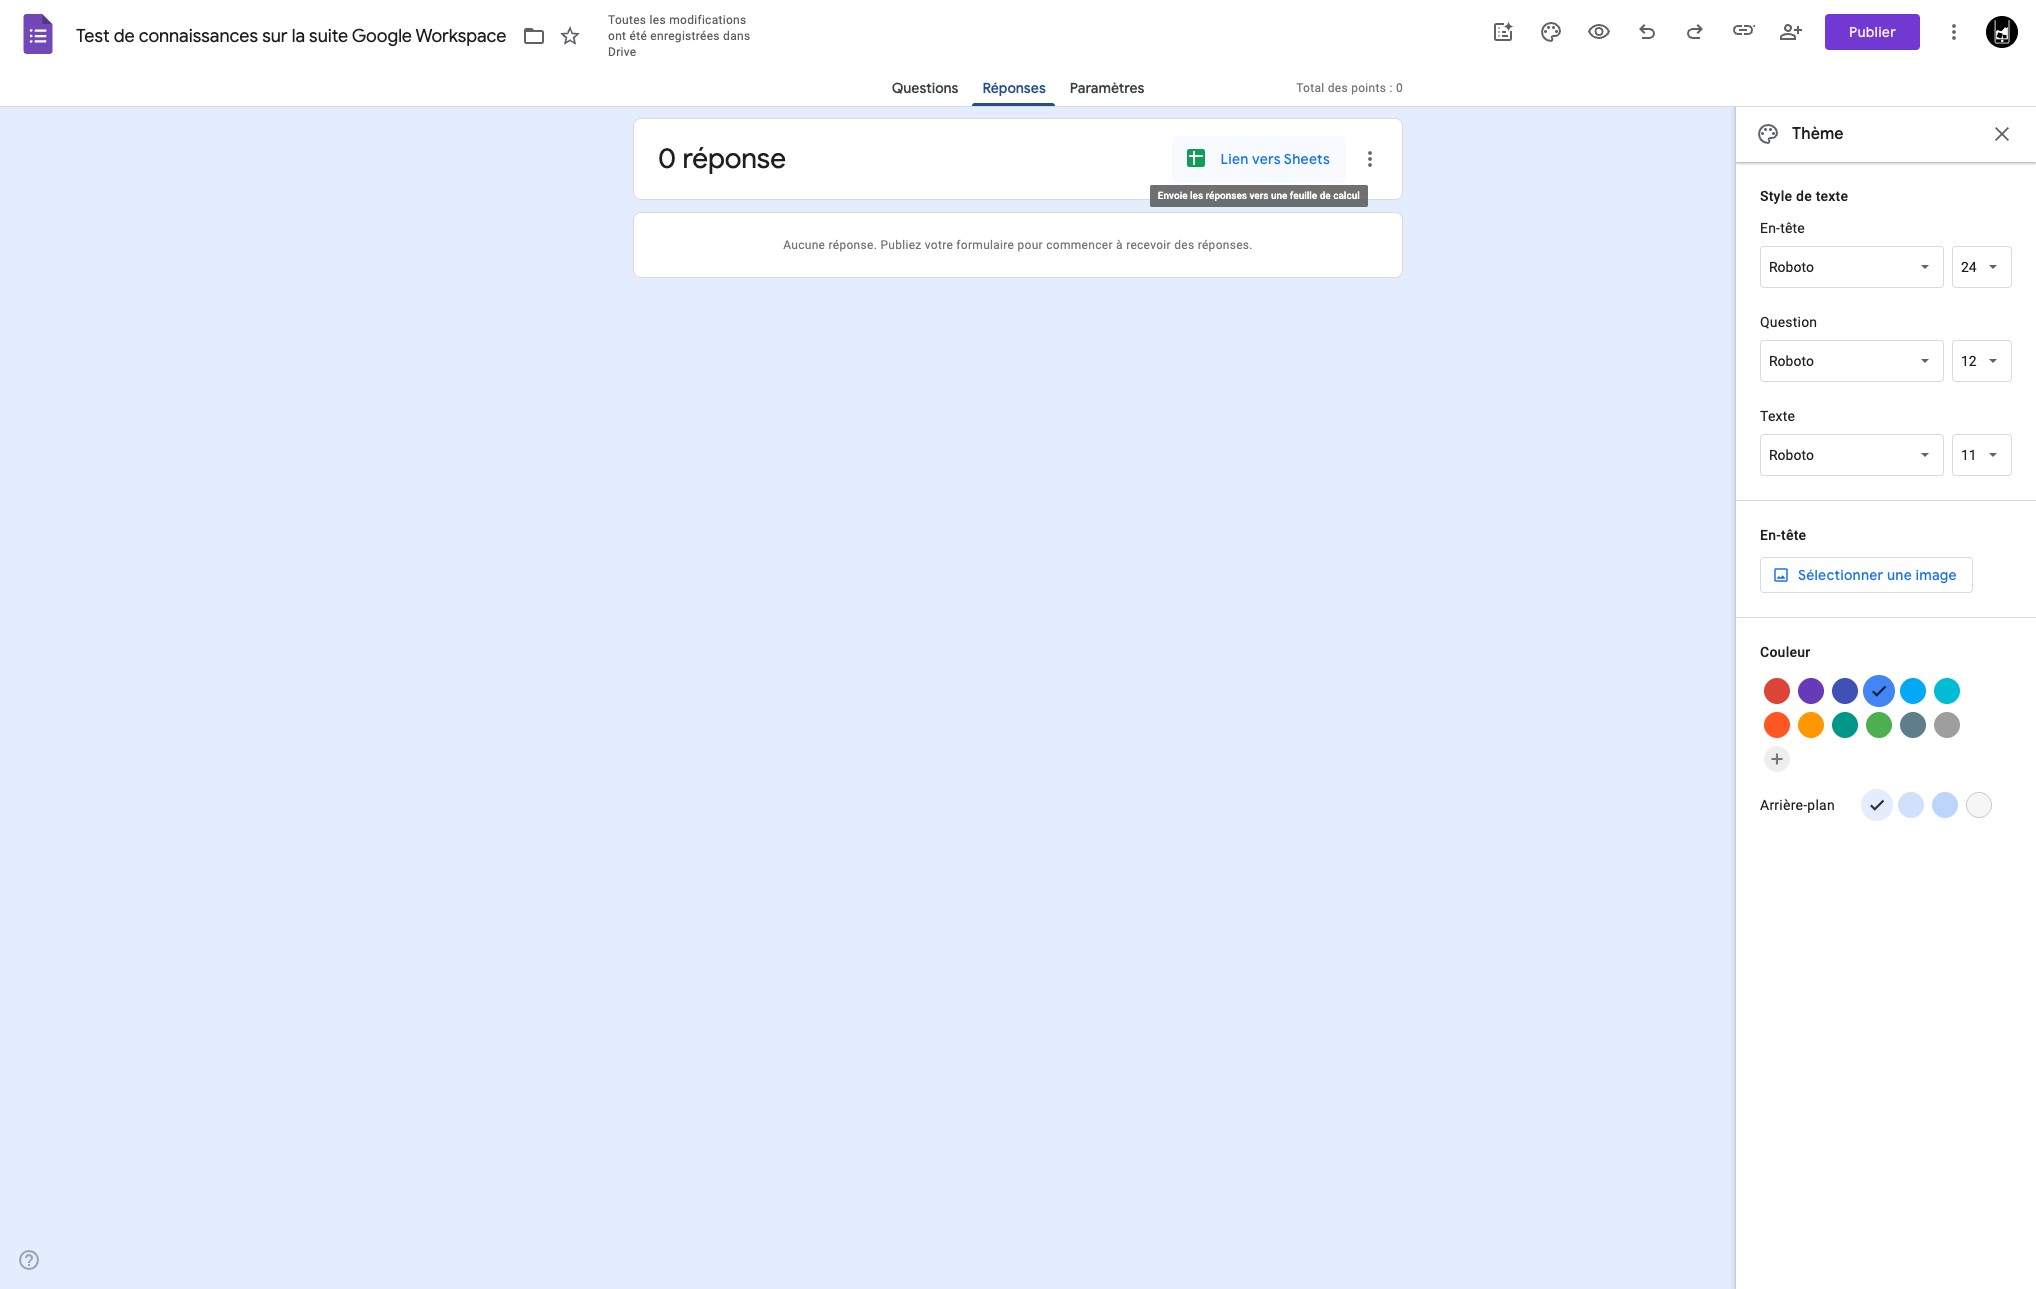Preview the form with eye icon

click(1599, 32)
